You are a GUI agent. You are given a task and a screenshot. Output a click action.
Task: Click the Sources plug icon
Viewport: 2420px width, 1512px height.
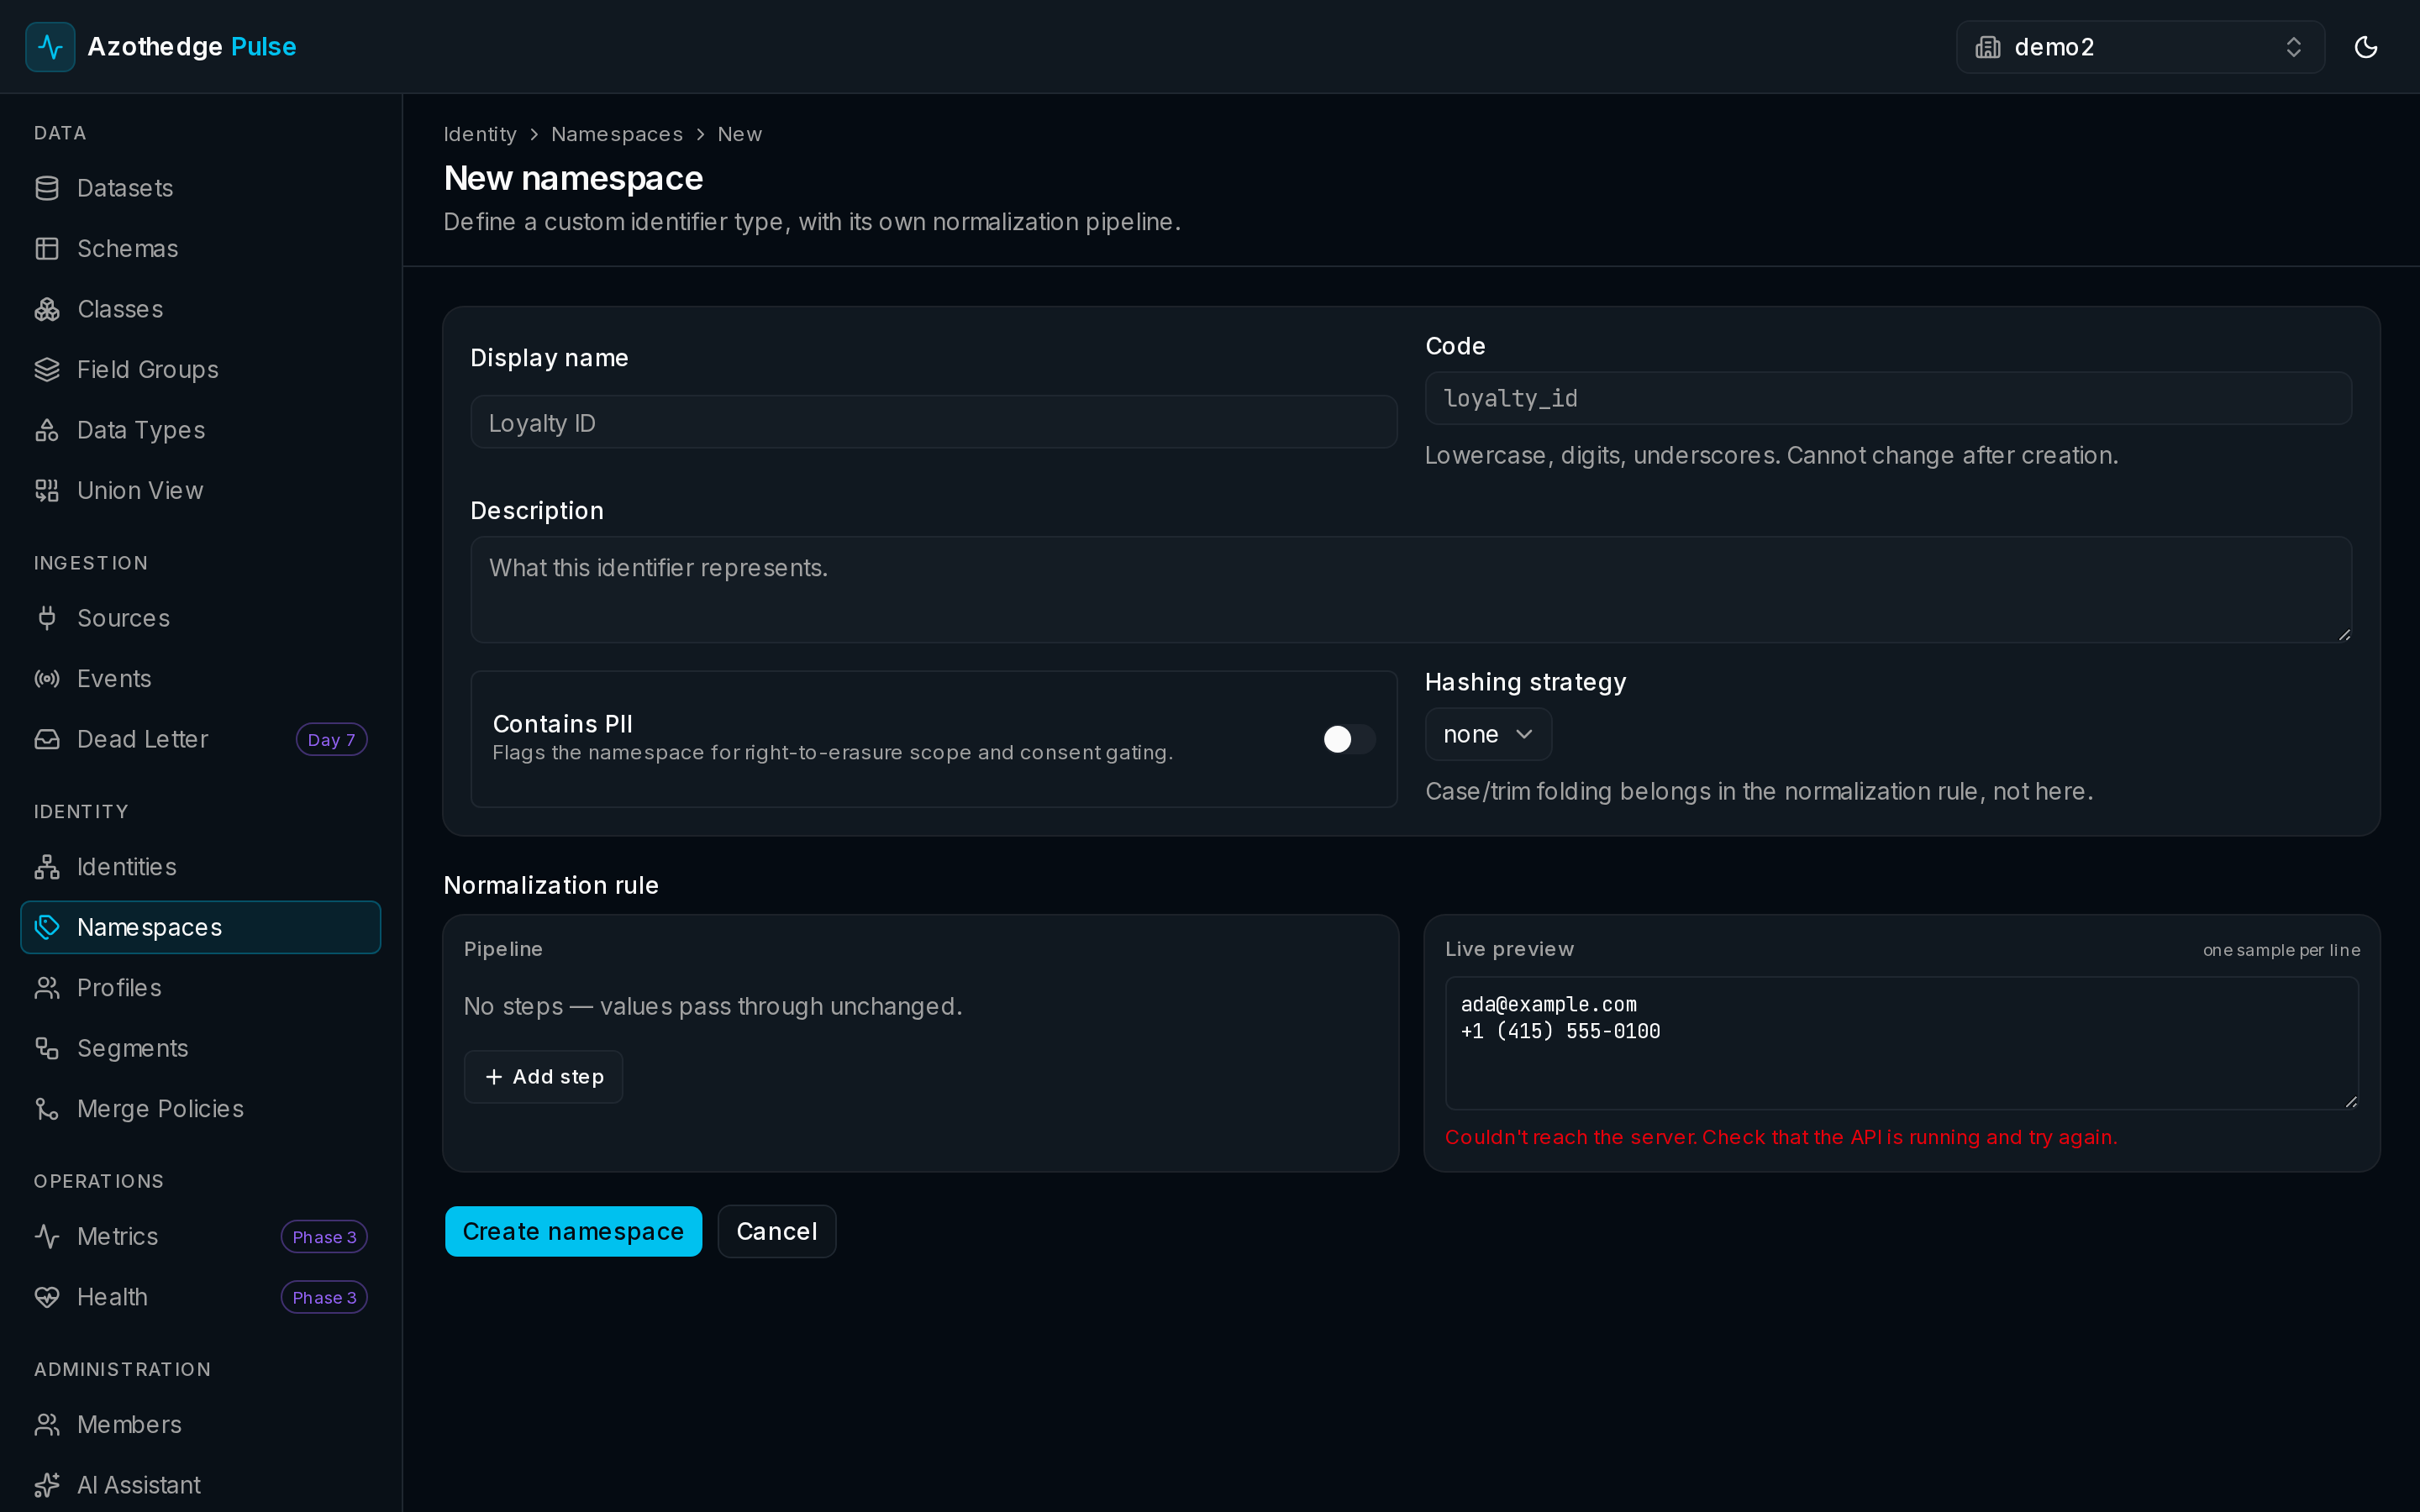(x=47, y=618)
